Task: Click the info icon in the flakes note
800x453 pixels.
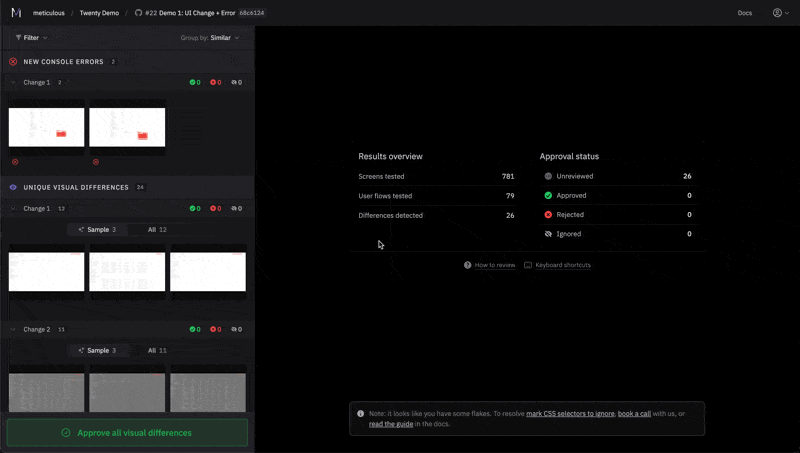Action: [361, 414]
